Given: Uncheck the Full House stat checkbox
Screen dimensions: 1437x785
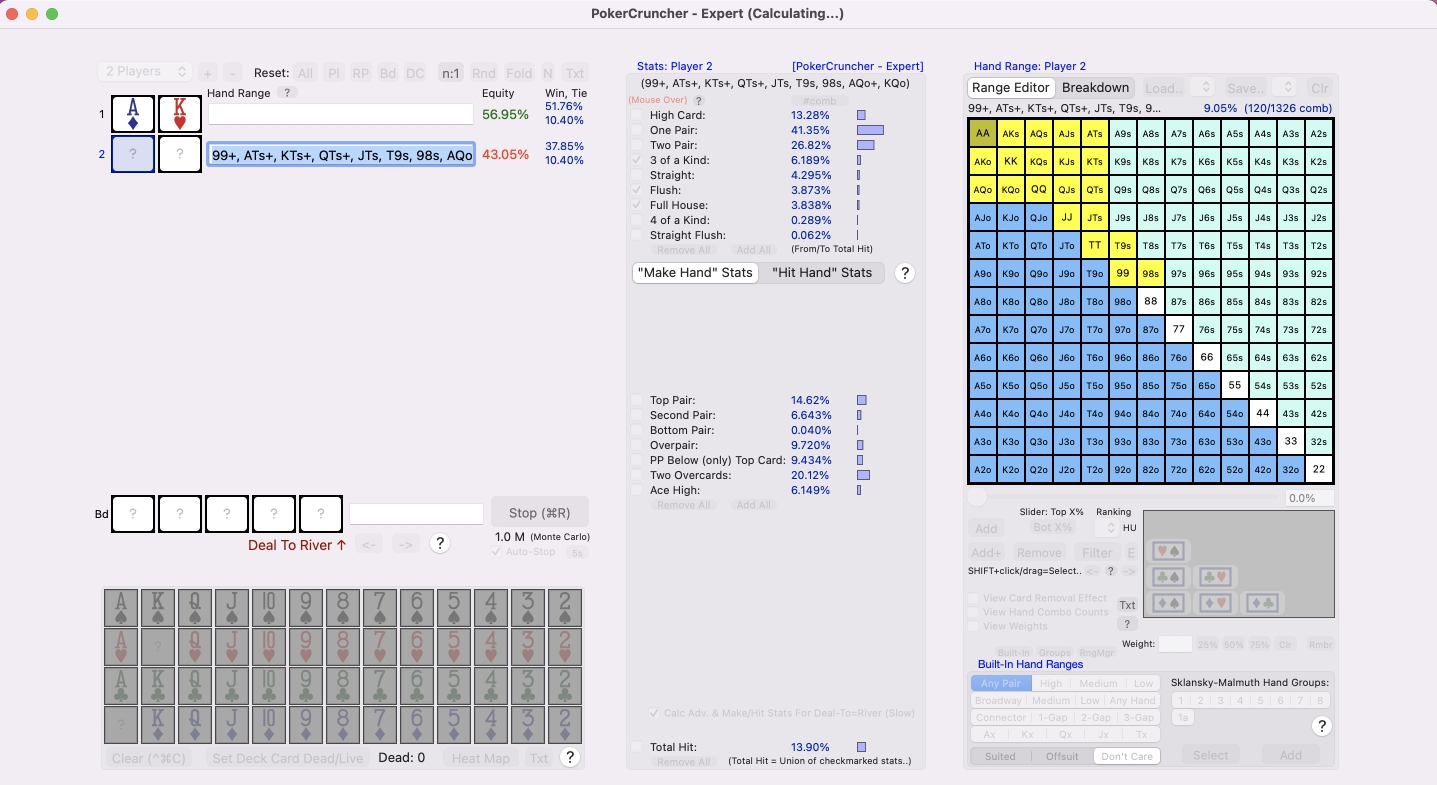Looking at the screenshot, I should click(x=637, y=205).
